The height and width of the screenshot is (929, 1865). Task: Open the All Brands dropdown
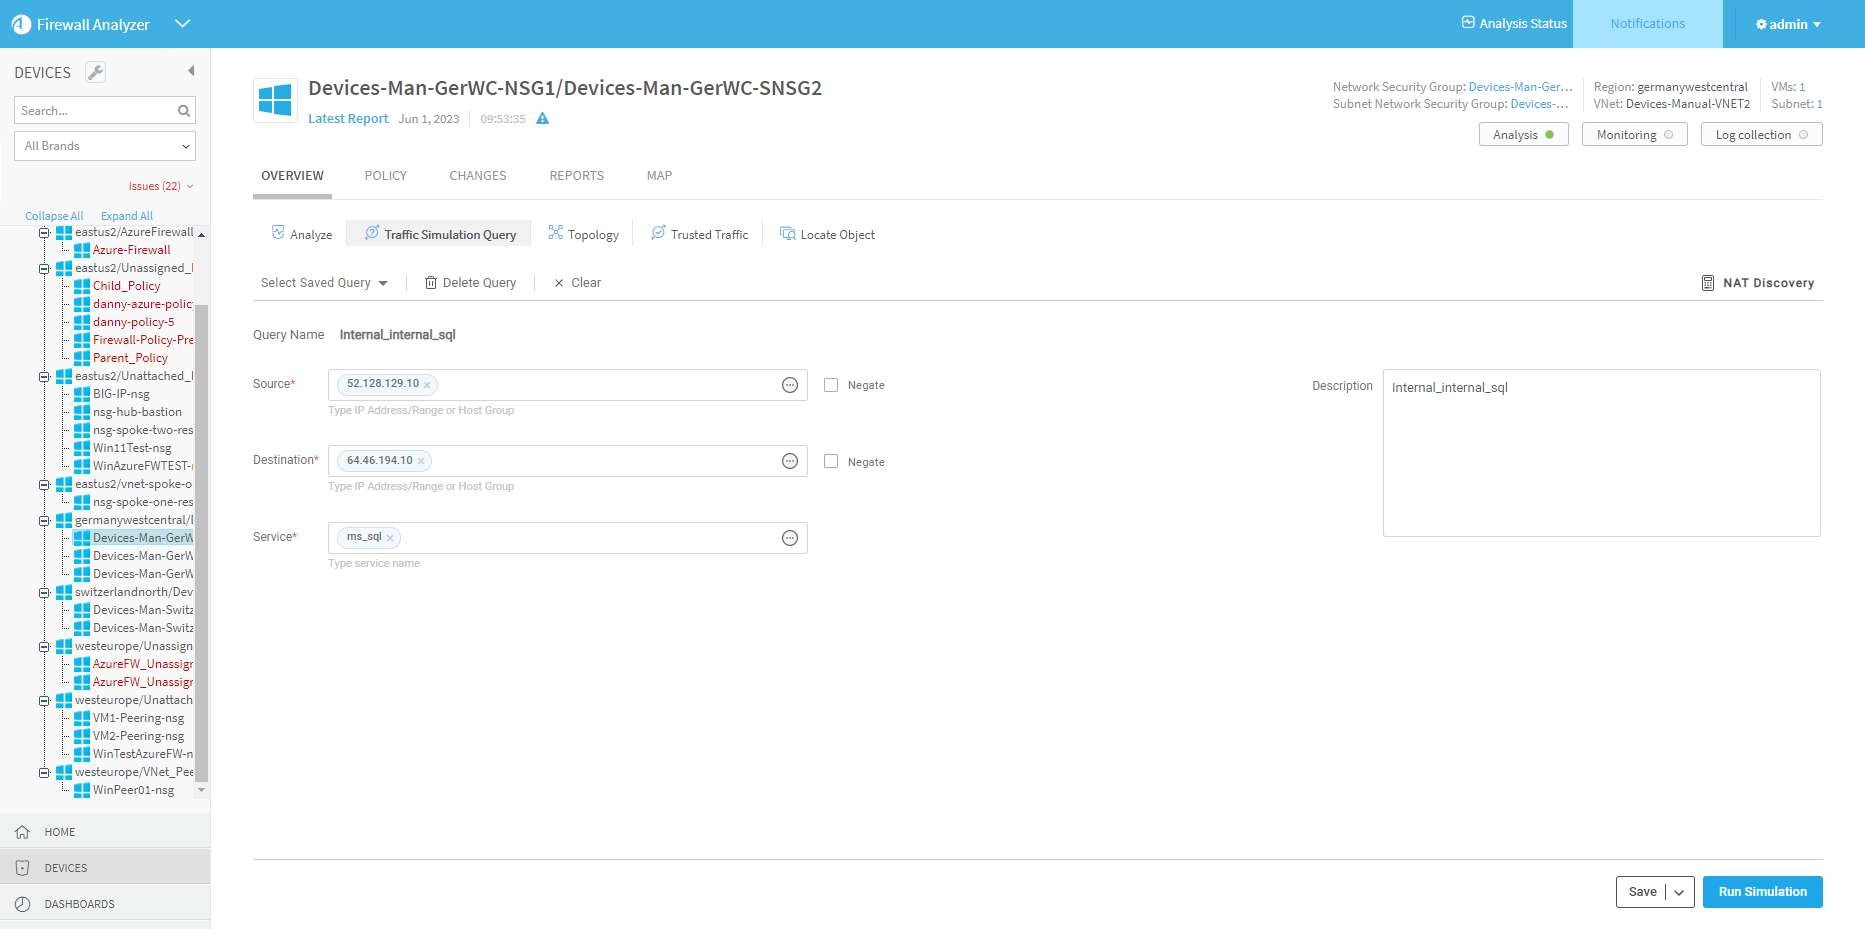105,146
